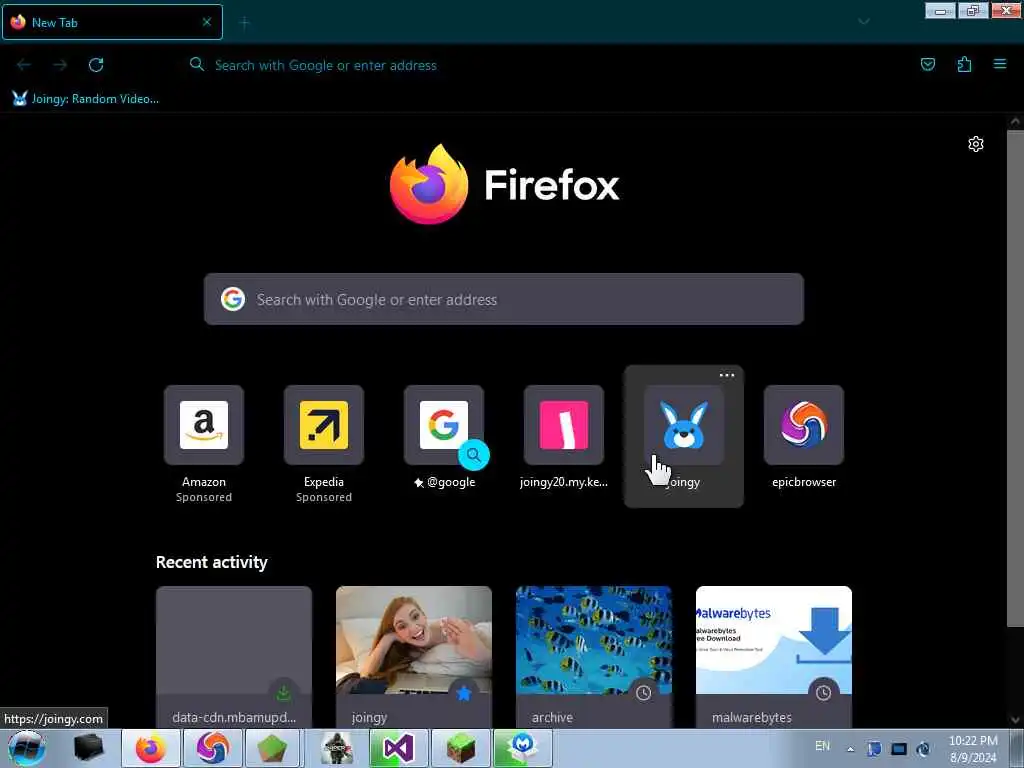Open the Save to Pocket icon
1024x768 pixels.
click(x=927, y=64)
